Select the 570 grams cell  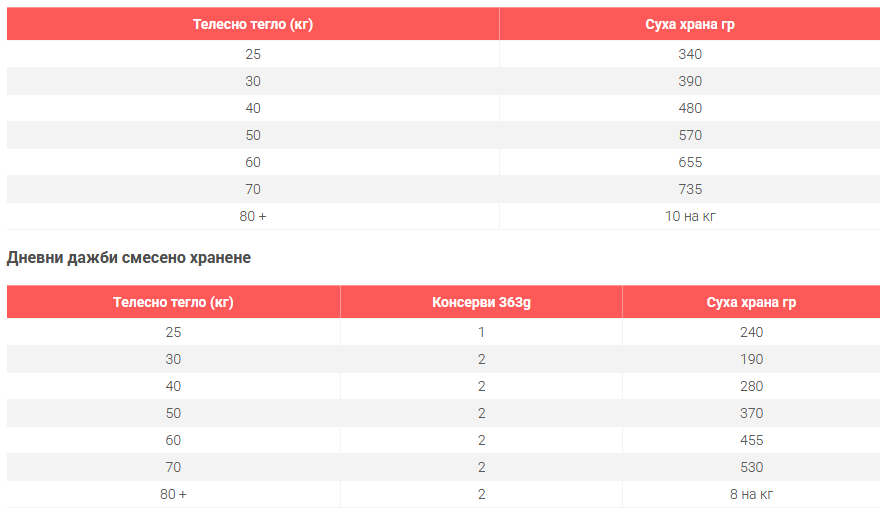click(690, 135)
